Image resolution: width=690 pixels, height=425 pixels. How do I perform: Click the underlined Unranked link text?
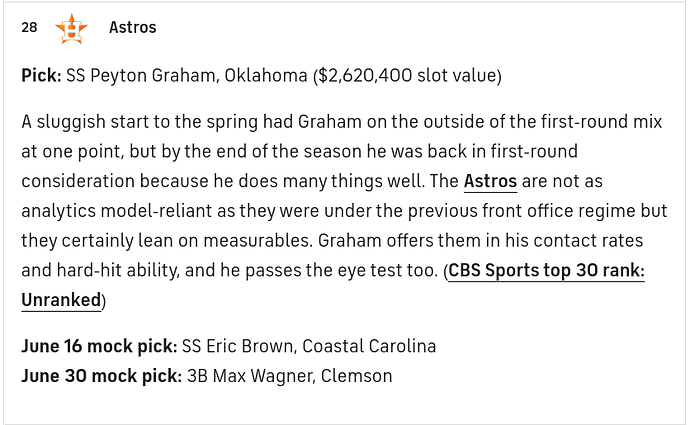click(61, 300)
